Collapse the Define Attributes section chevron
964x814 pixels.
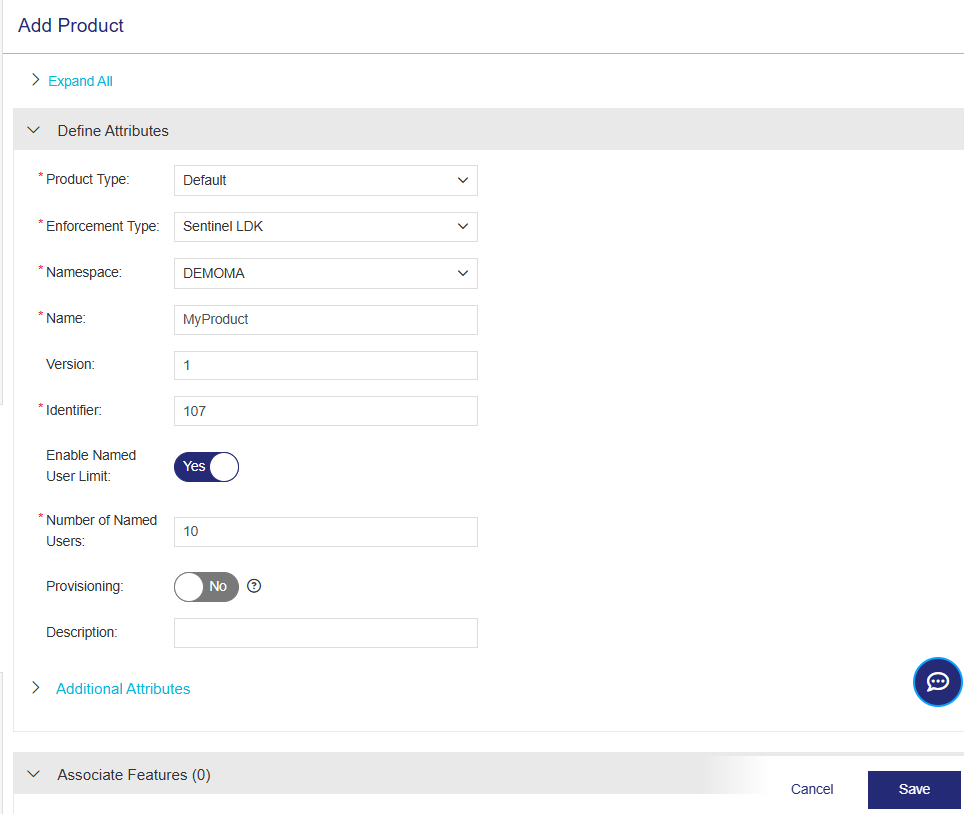33,130
